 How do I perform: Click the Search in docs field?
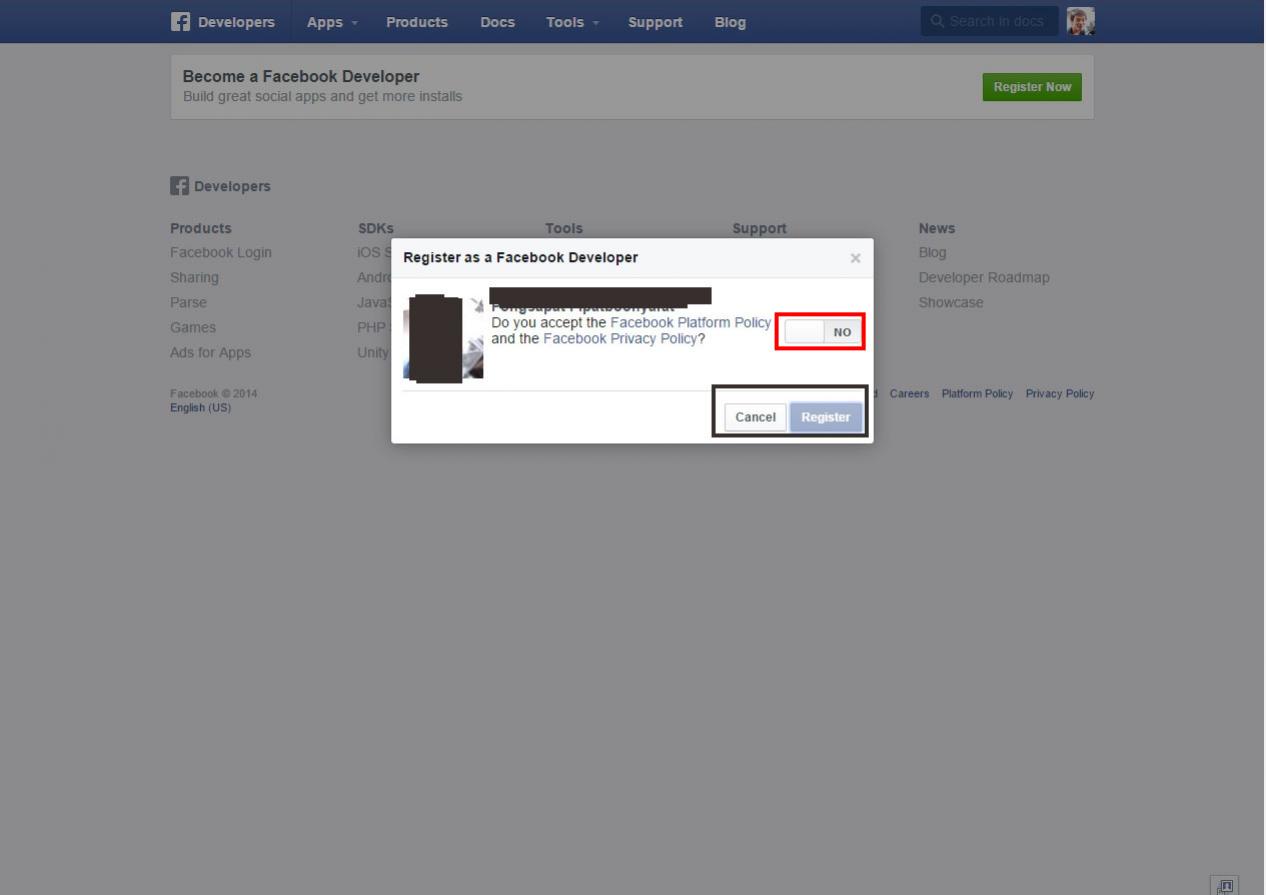pos(989,21)
